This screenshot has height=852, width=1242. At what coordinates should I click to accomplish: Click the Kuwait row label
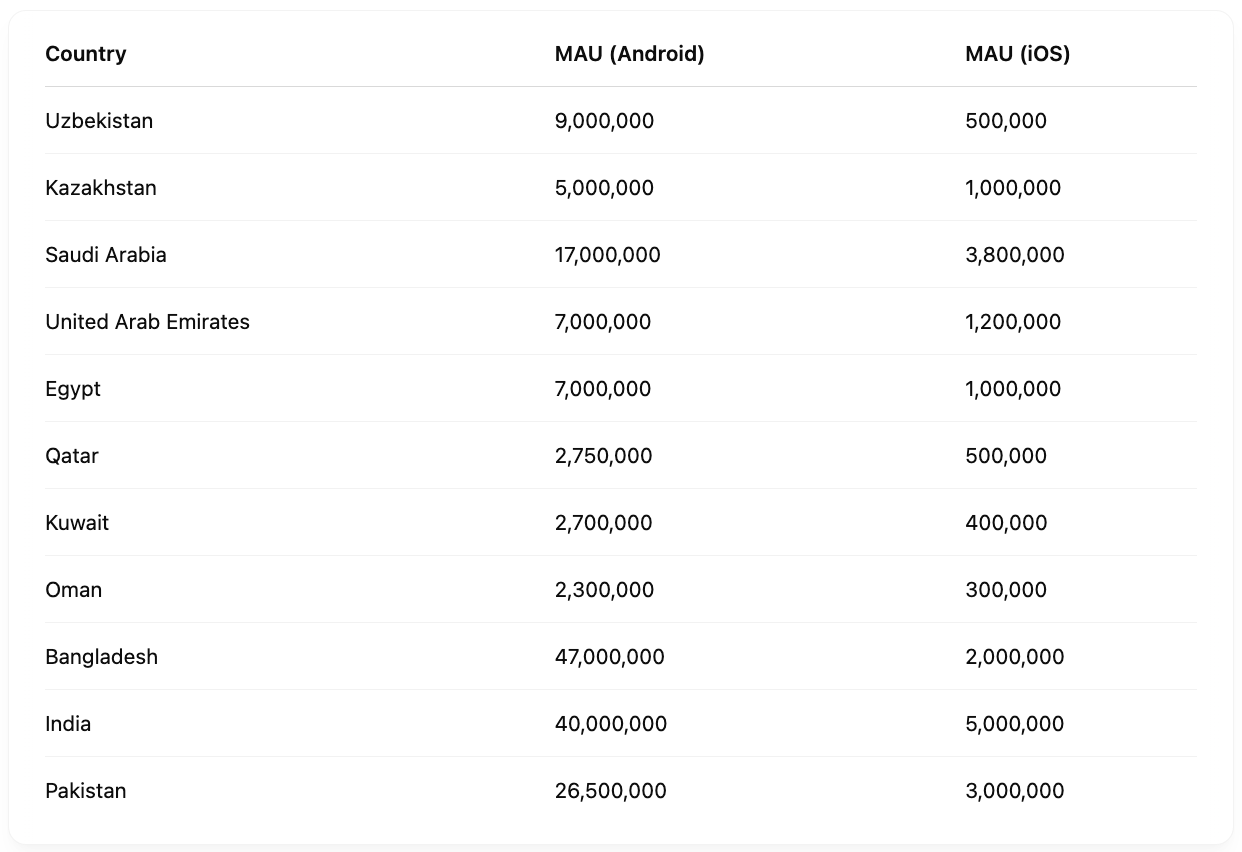(x=77, y=523)
